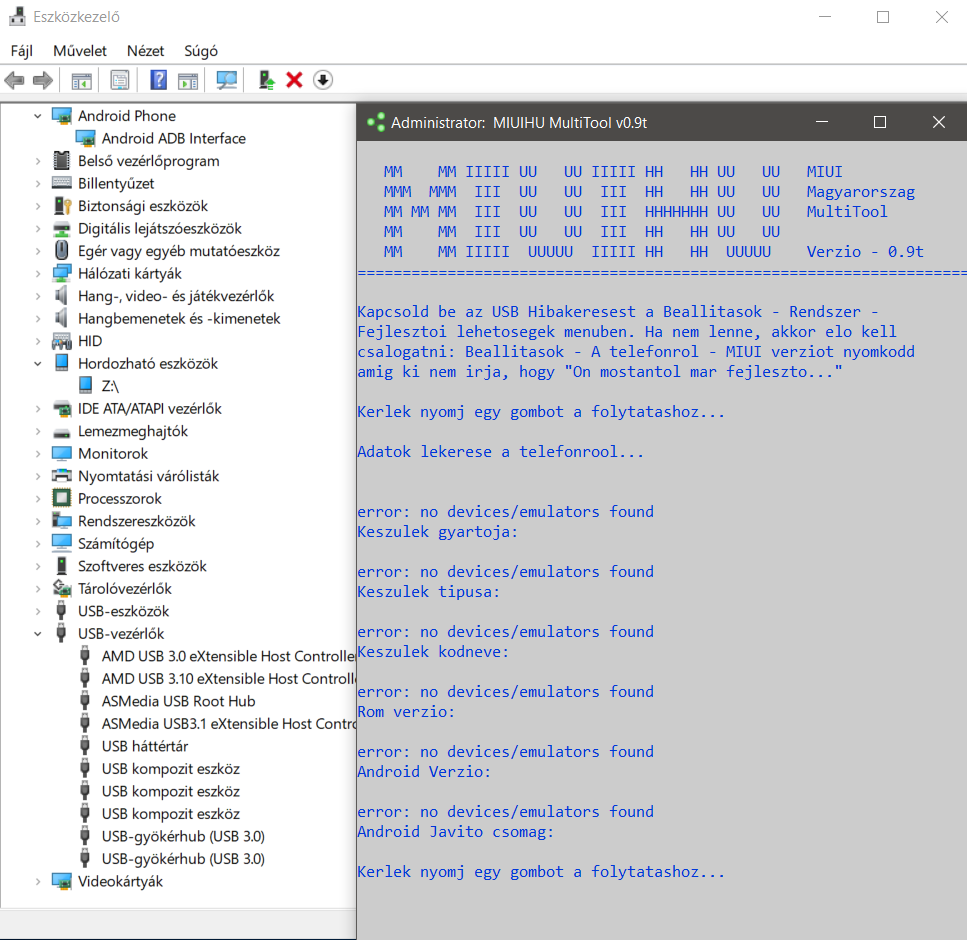The height and width of the screenshot is (940, 967).
Task: Maximize the MIUIHU MultiTool window
Action: (880, 122)
